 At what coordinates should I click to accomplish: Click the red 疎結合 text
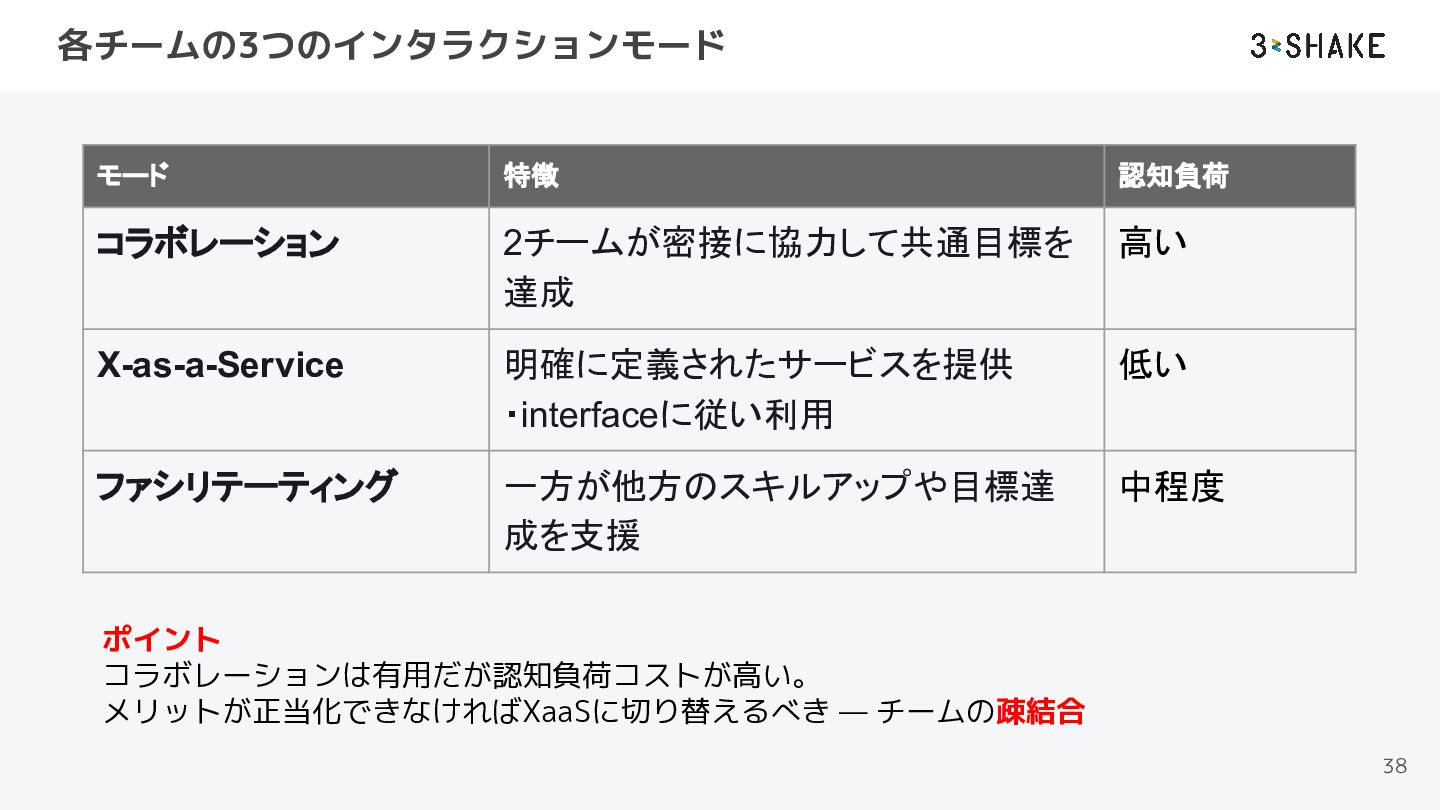[x=1040, y=712]
